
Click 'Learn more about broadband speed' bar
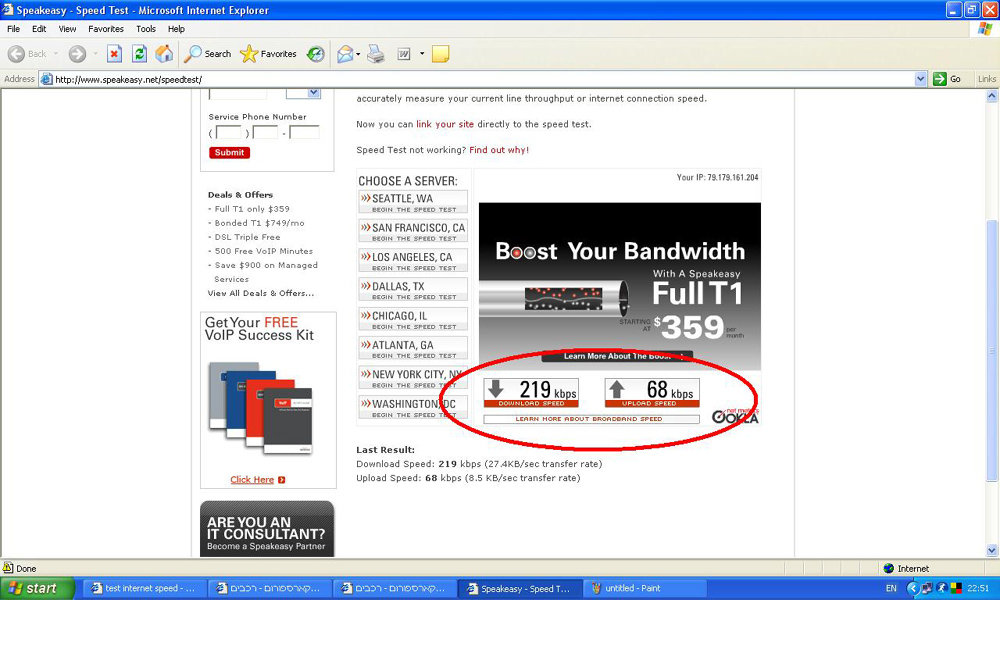click(x=591, y=419)
